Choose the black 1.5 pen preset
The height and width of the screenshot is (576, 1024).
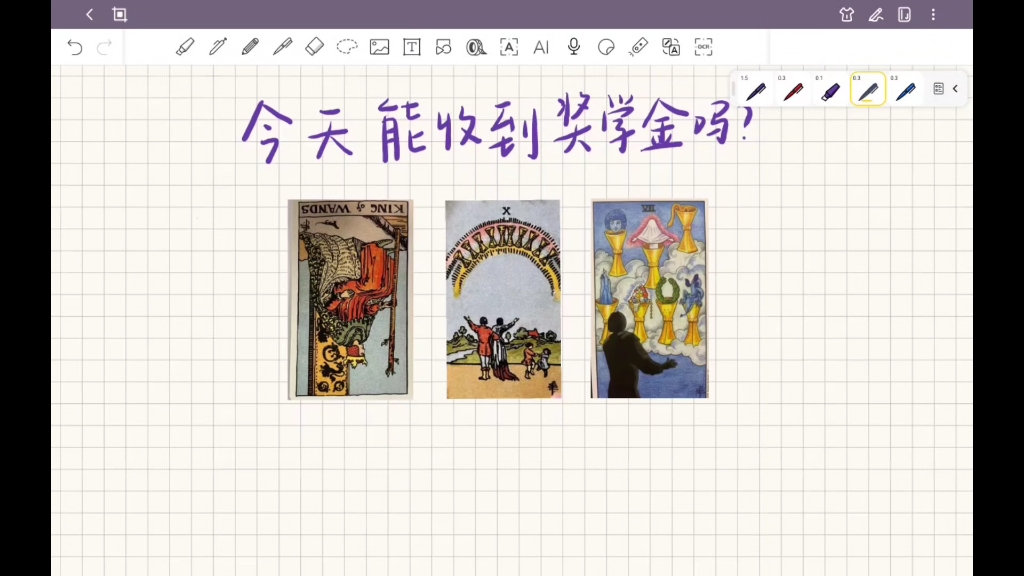coord(756,89)
